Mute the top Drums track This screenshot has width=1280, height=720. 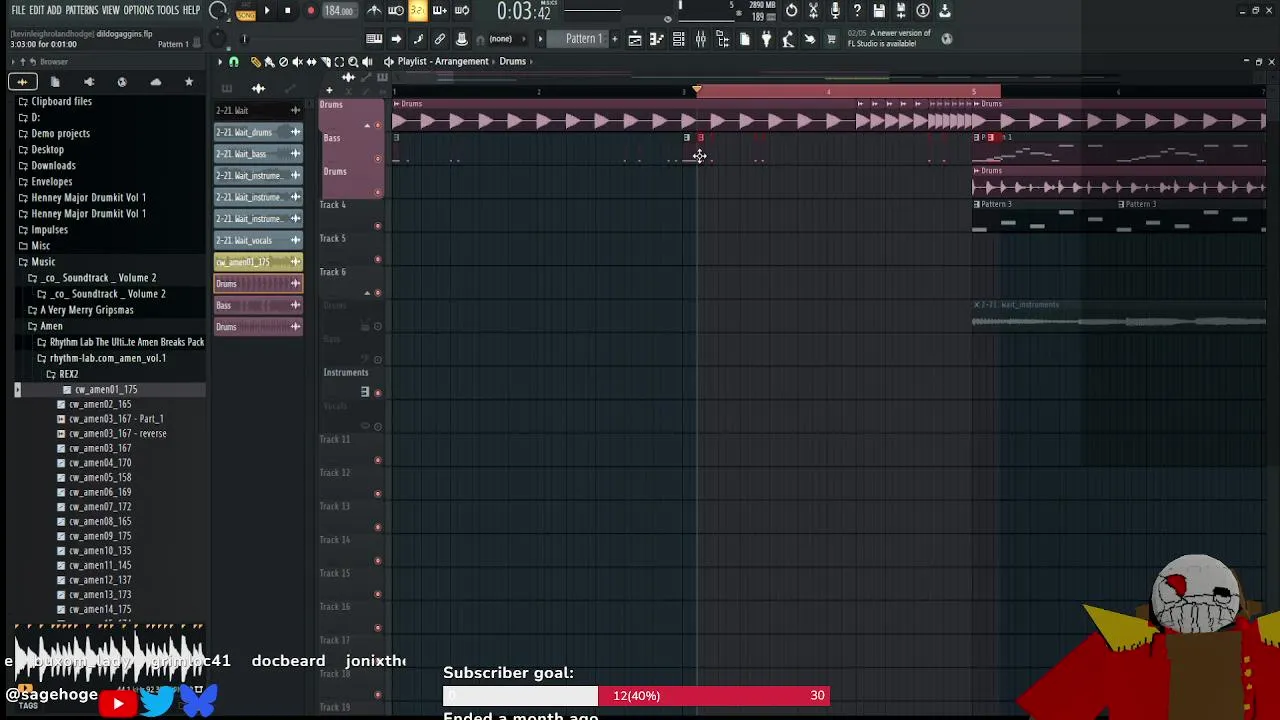click(377, 125)
